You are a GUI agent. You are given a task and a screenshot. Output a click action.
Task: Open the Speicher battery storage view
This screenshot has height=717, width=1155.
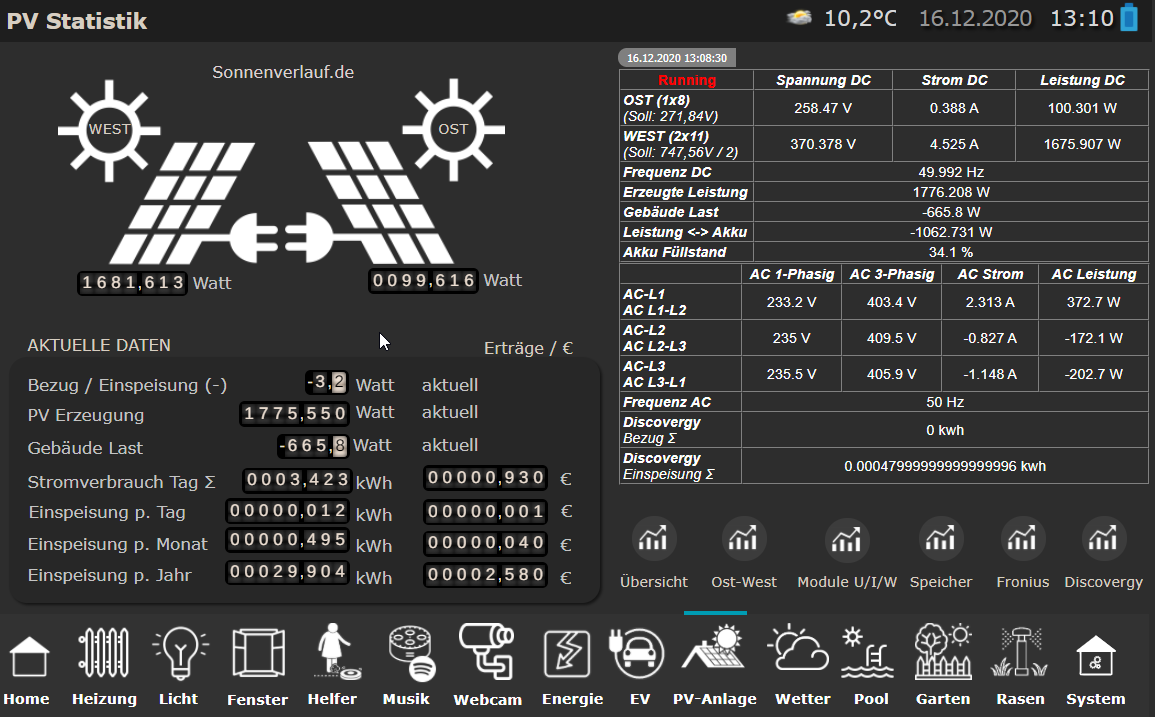940,540
